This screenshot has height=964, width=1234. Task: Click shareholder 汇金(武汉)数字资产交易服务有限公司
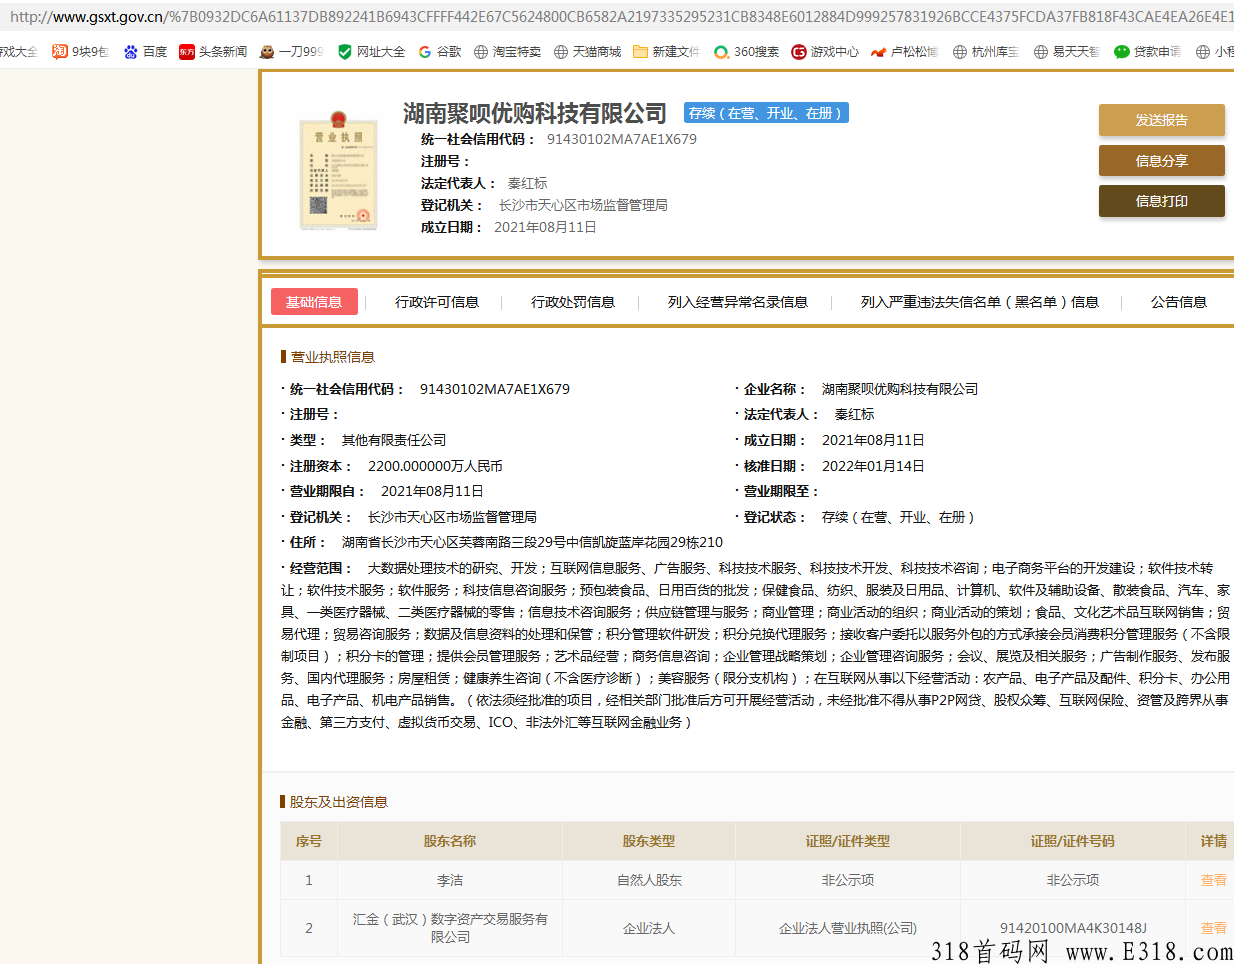[450, 928]
